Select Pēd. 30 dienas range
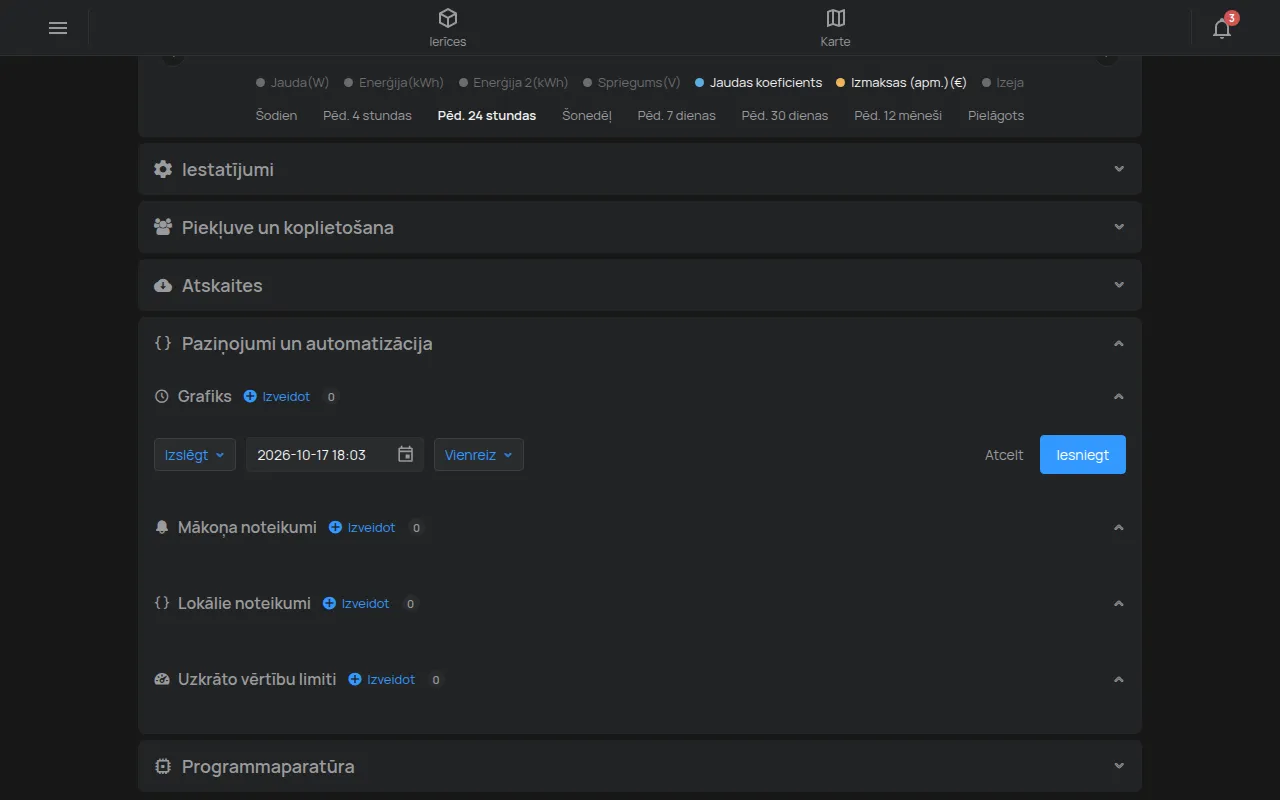Screen dimensions: 1280x800 (x=785, y=115)
